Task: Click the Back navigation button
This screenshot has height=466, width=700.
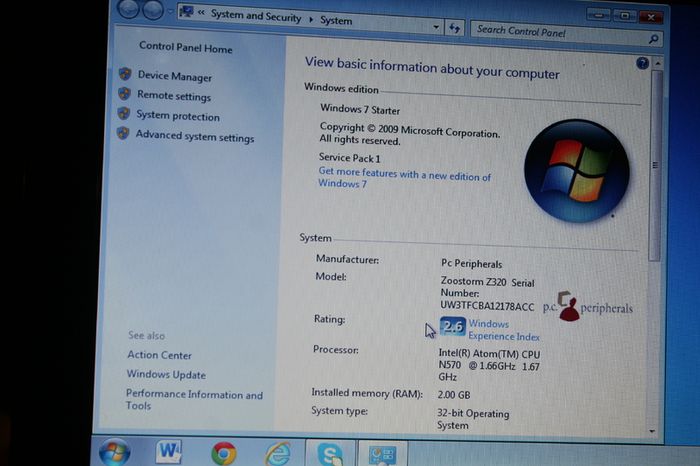Action: (129, 8)
